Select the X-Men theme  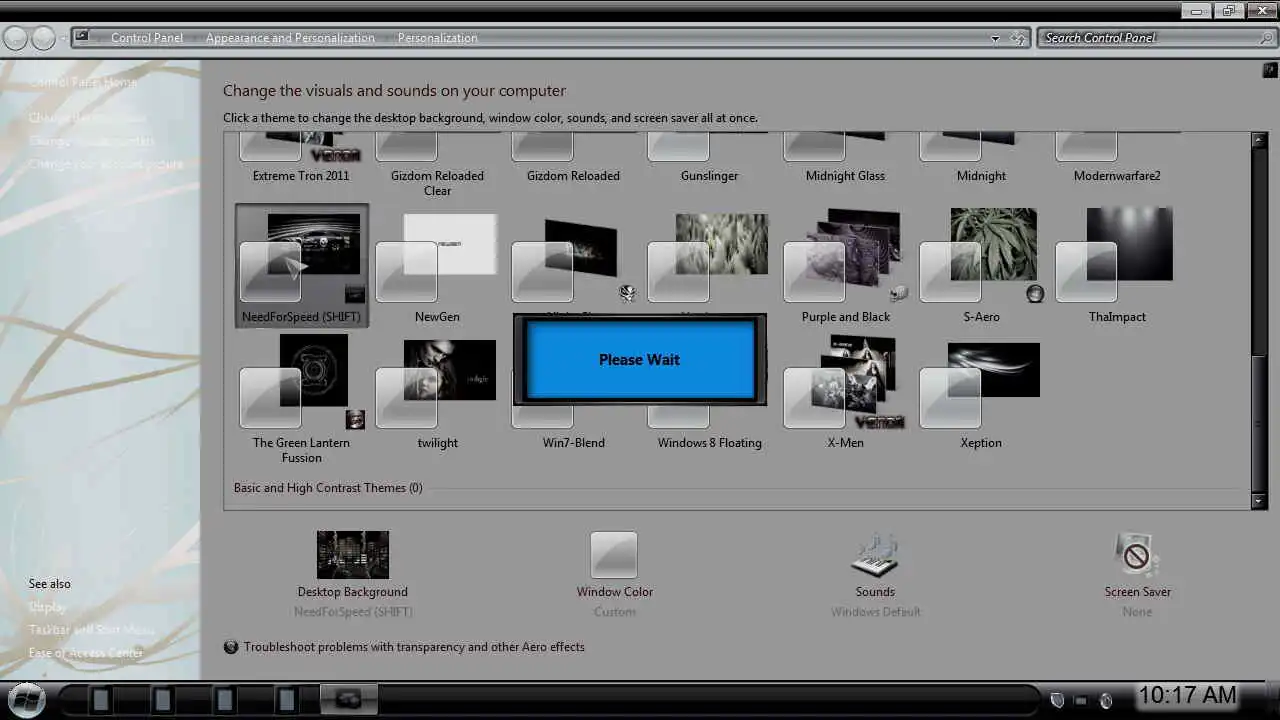[x=845, y=392]
